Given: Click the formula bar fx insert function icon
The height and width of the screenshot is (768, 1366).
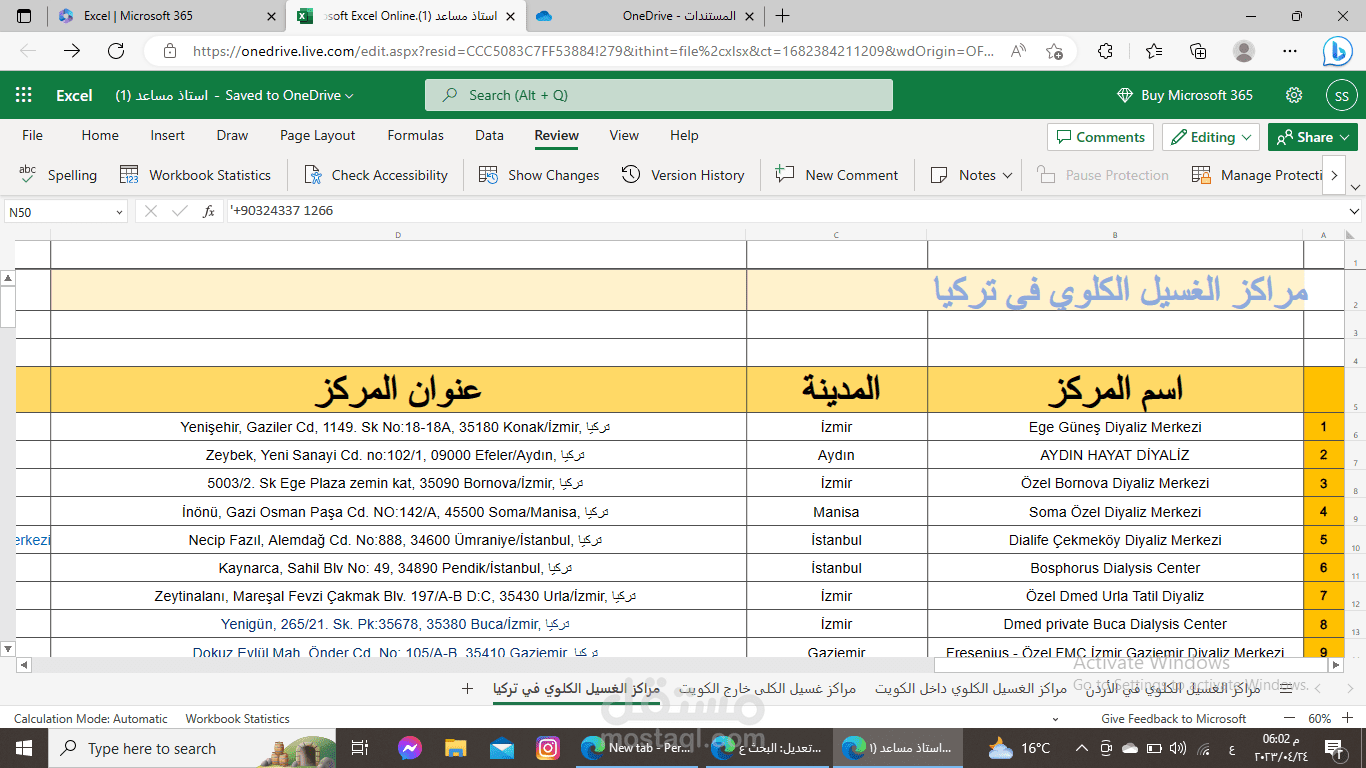Looking at the screenshot, I should pyautogui.click(x=209, y=211).
